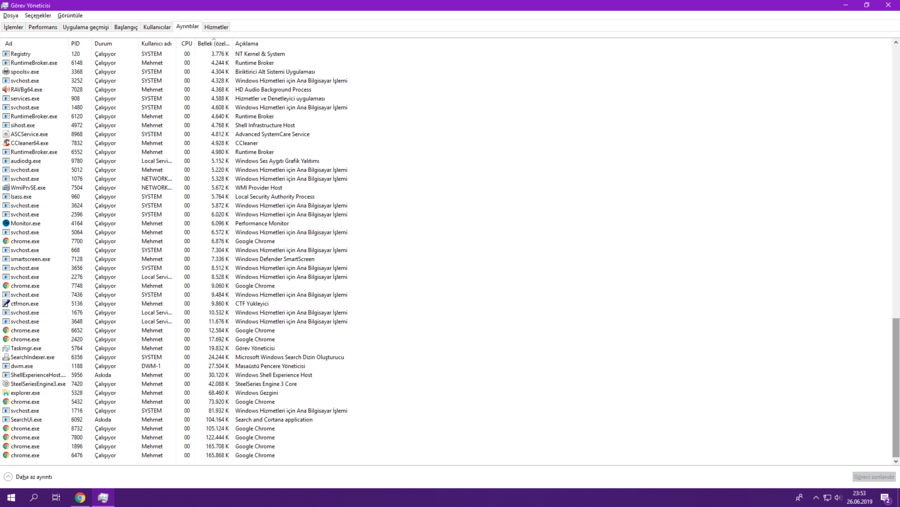Click the Taskmgr.exe icon

pos(6,348)
